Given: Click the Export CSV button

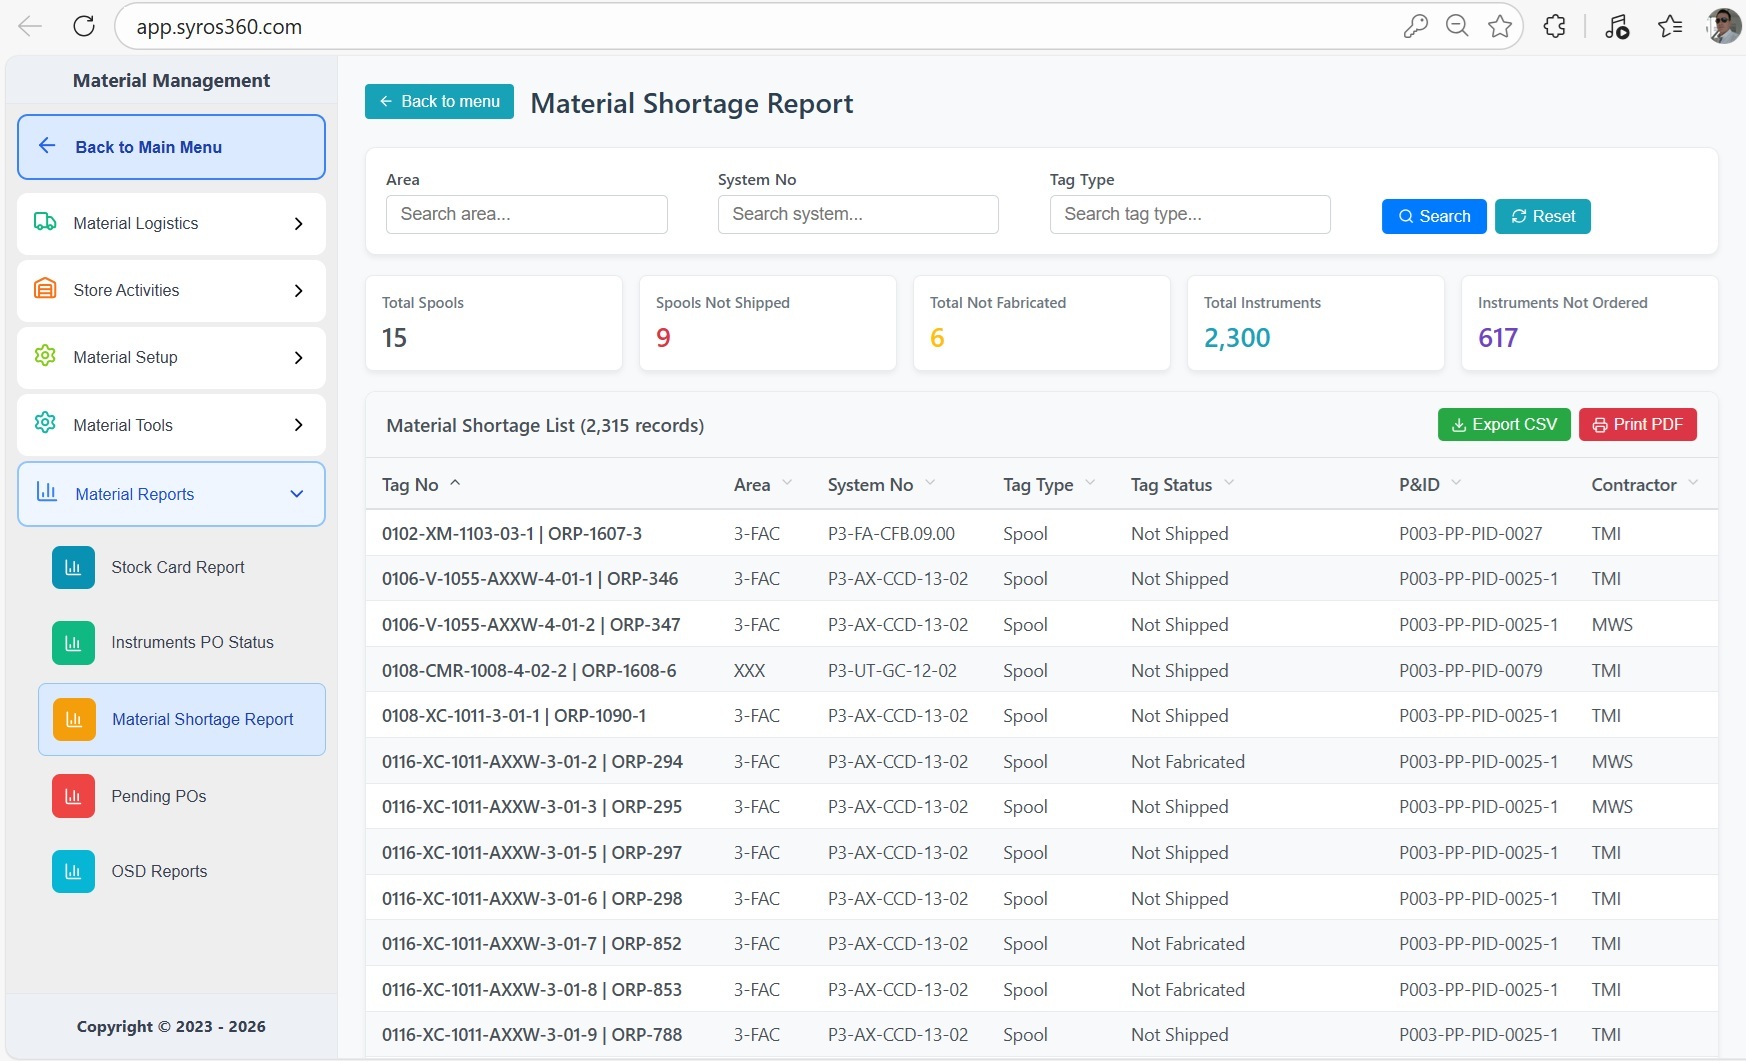Looking at the screenshot, I should pyautogui.click(x=1504, y=424).
